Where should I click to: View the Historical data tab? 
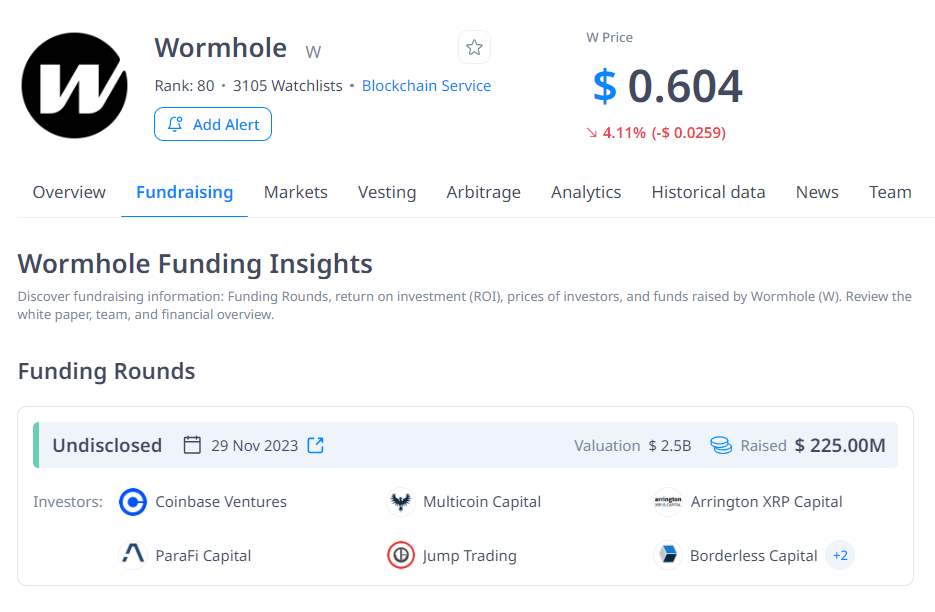coord(708,192)
